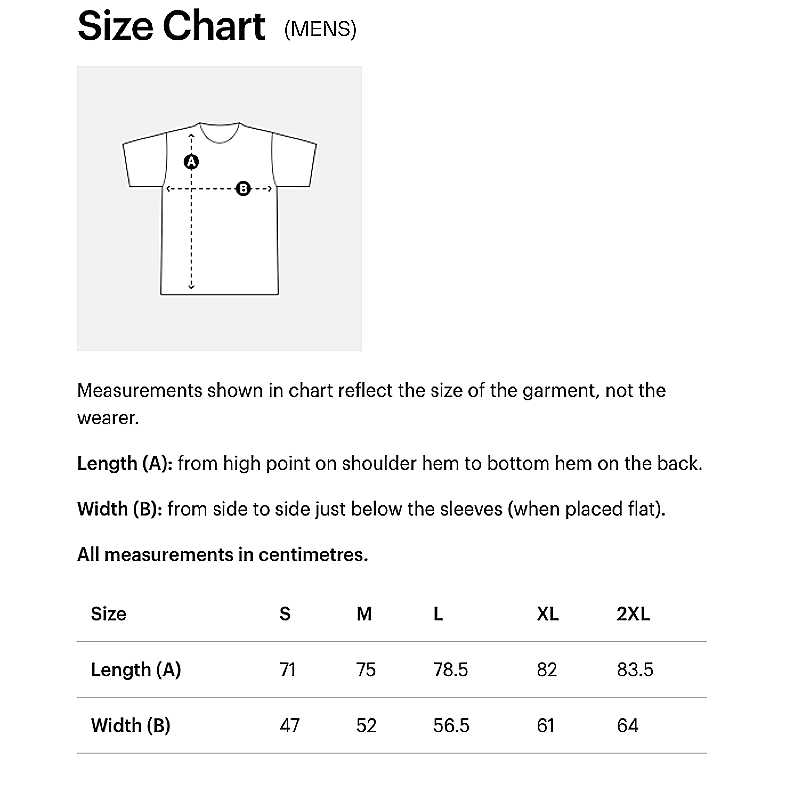Click the All measurements in centimetres note
Image resolution: width=788 pixels, height=788 pixels.
coord(223,554)
